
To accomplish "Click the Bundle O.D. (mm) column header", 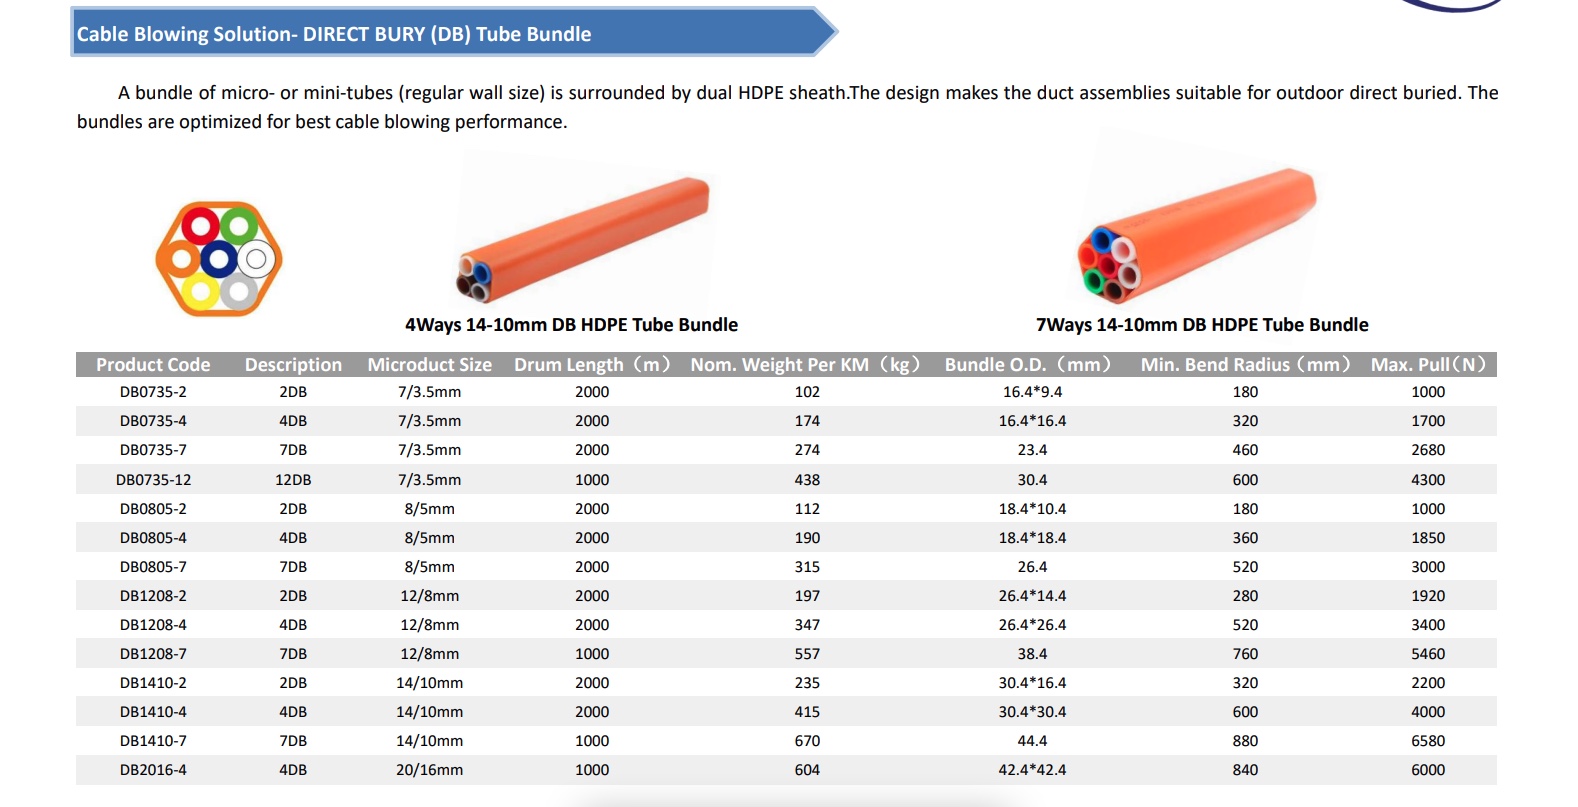I will (x=1028, y=365).
